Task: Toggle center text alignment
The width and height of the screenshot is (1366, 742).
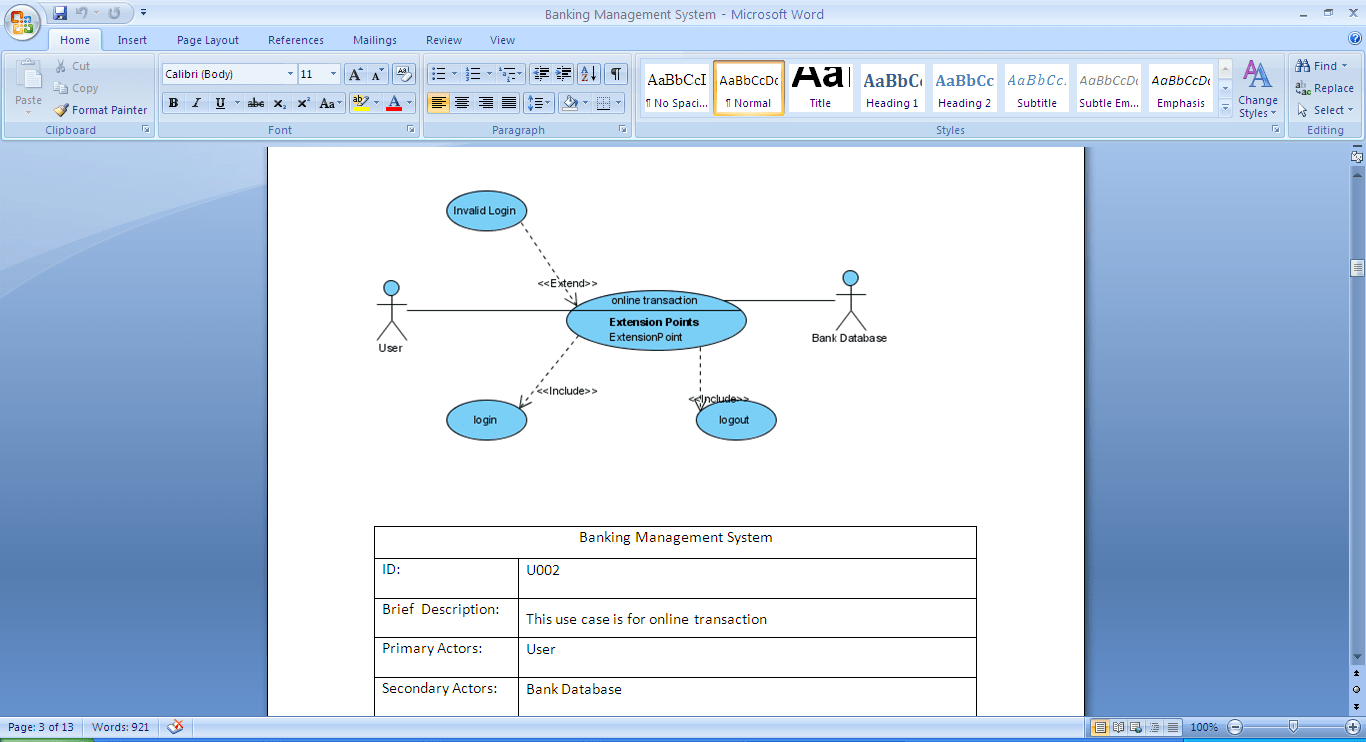Action: [461, 103]
